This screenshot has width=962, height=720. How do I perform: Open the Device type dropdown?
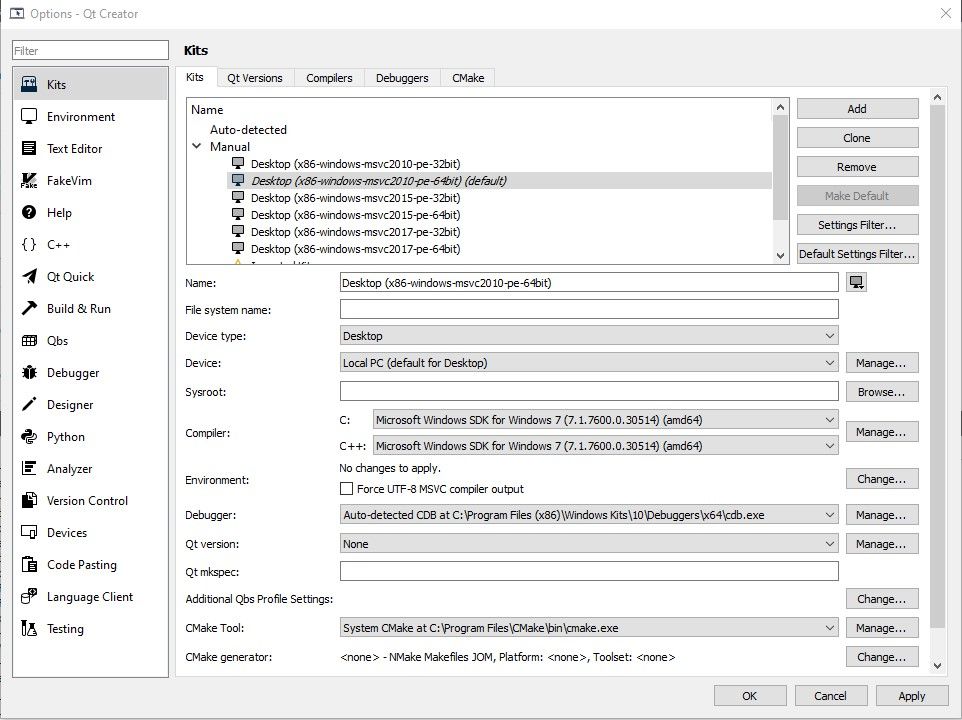(589, 335)
